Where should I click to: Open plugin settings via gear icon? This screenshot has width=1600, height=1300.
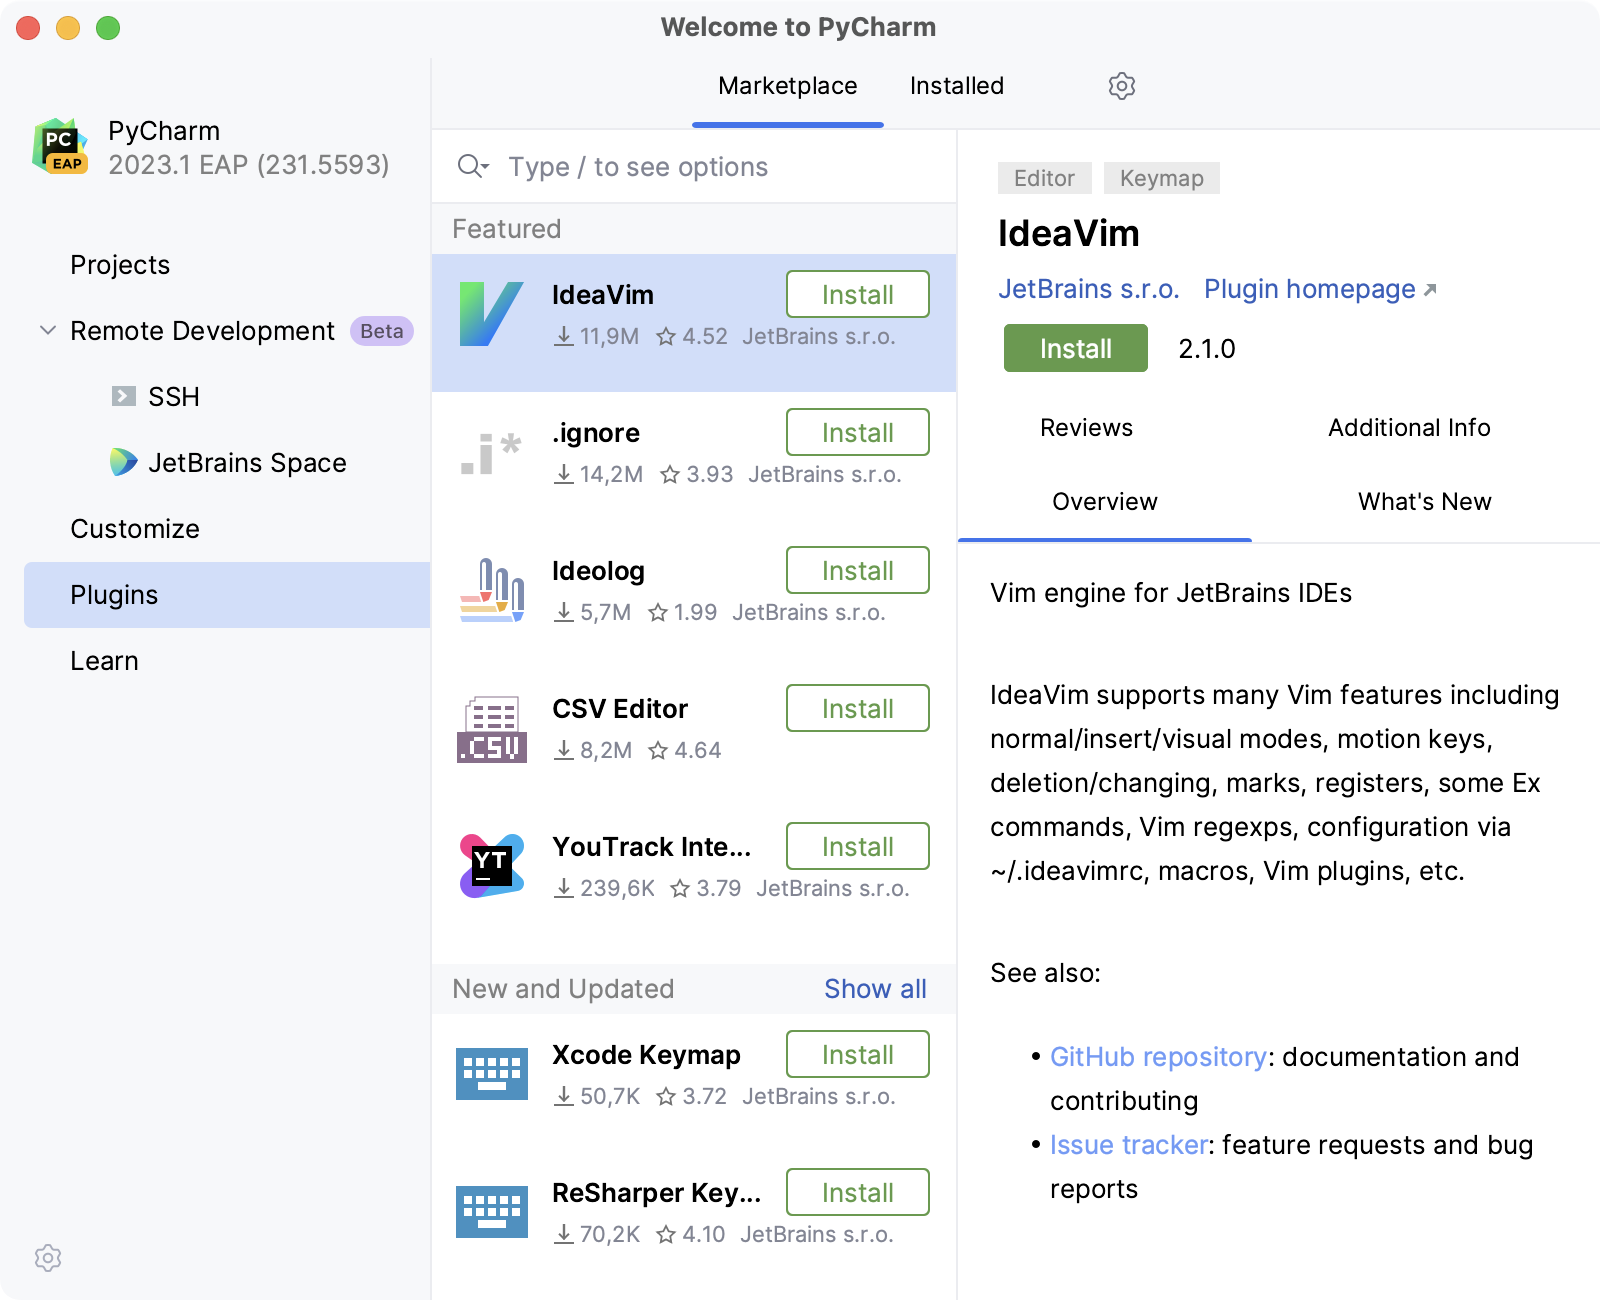1121,86
